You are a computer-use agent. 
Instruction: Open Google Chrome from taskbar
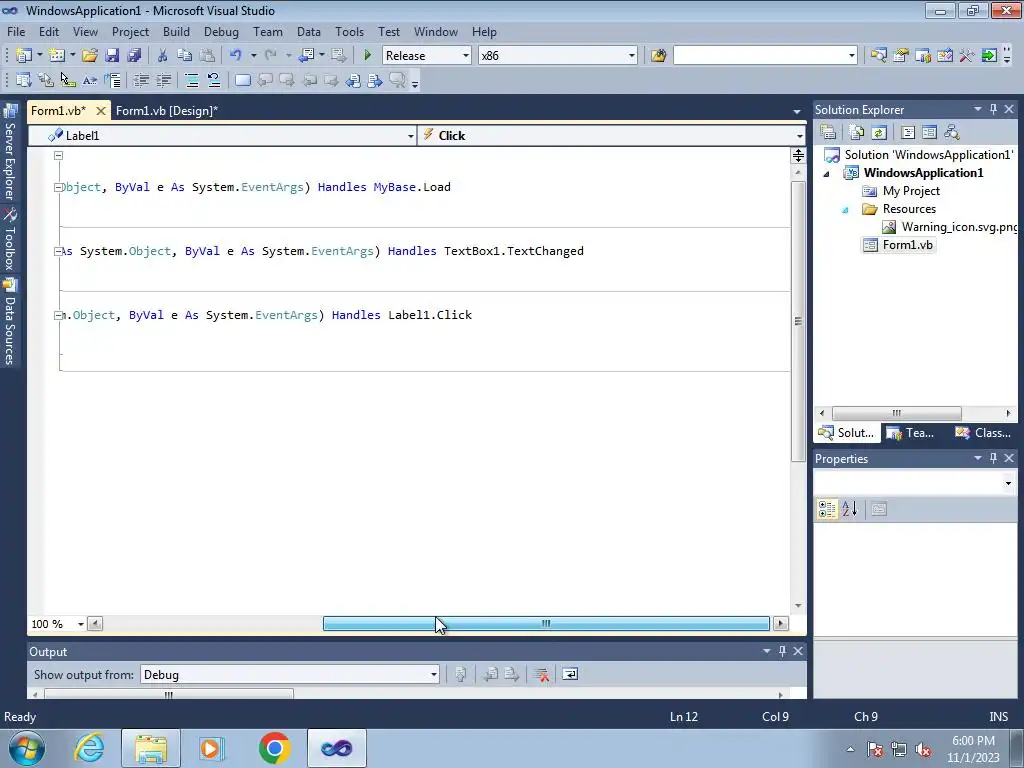[274, 748]
